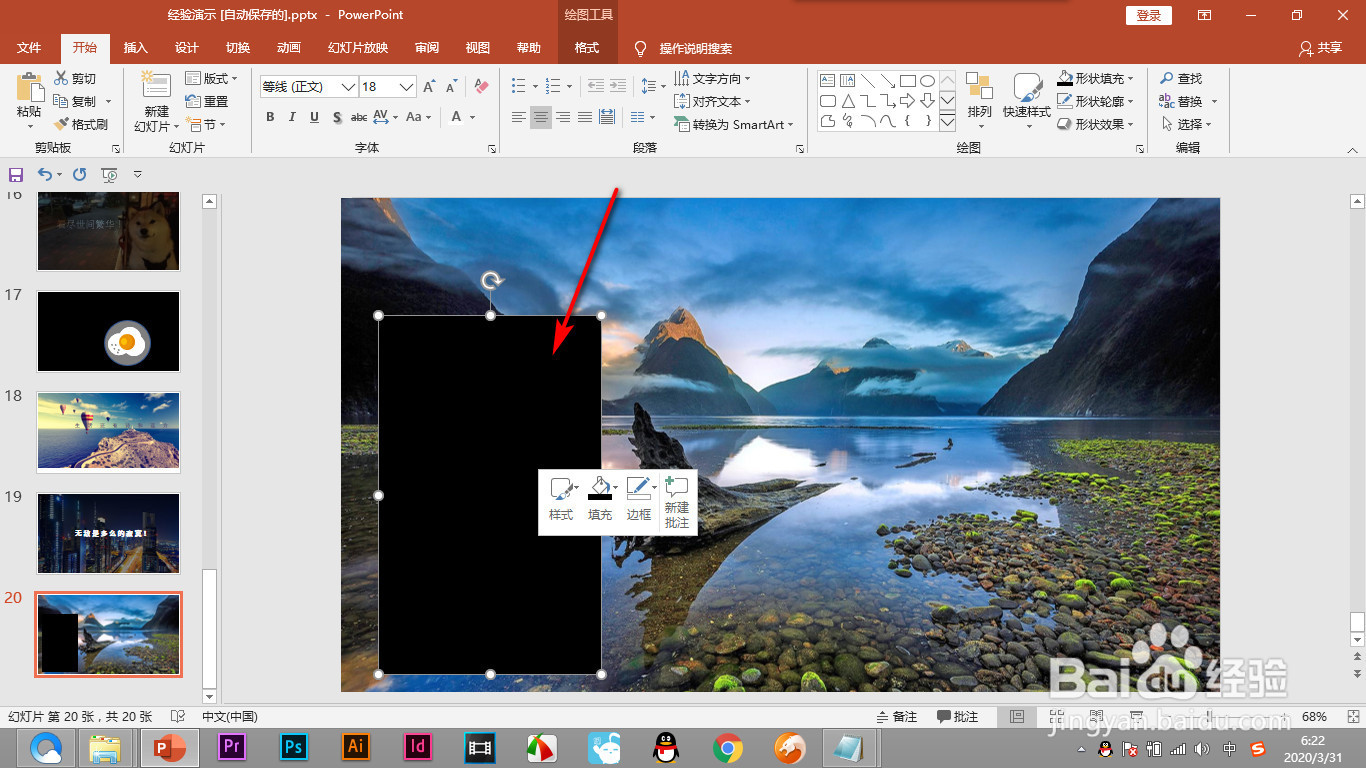
Task: Click the Copy button
Action: [x=75, y=101]
